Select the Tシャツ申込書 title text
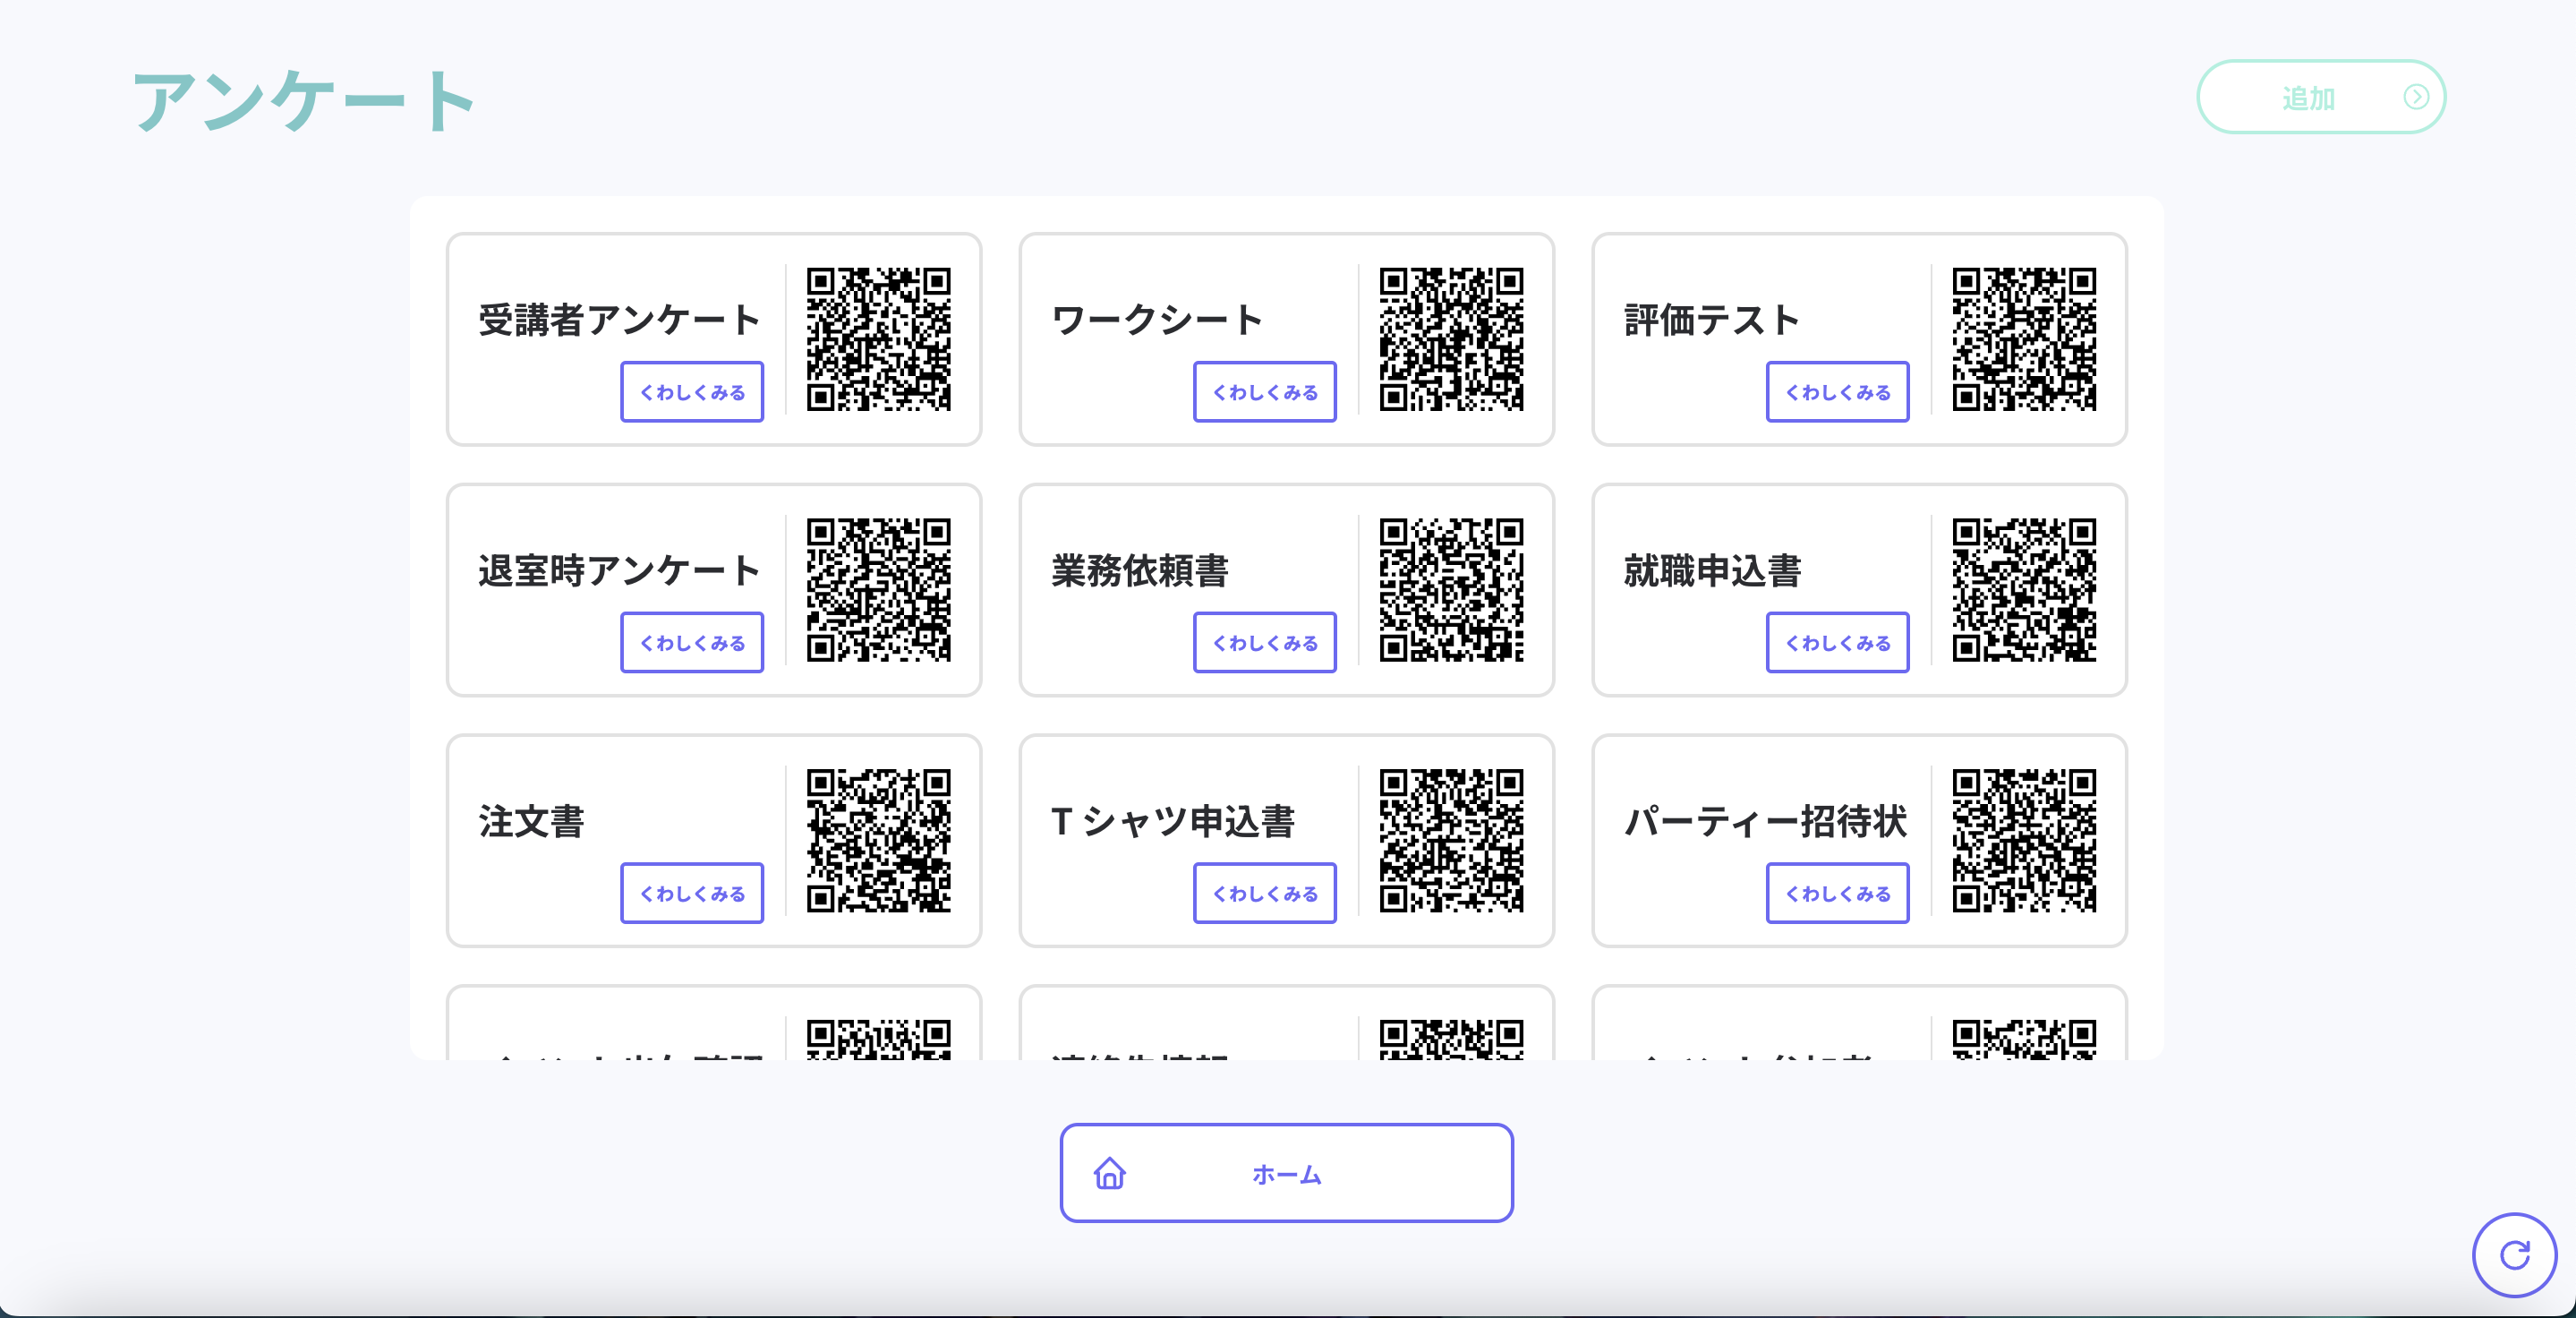The height and width of the screenshot is (1318, 2576). 1173,821
